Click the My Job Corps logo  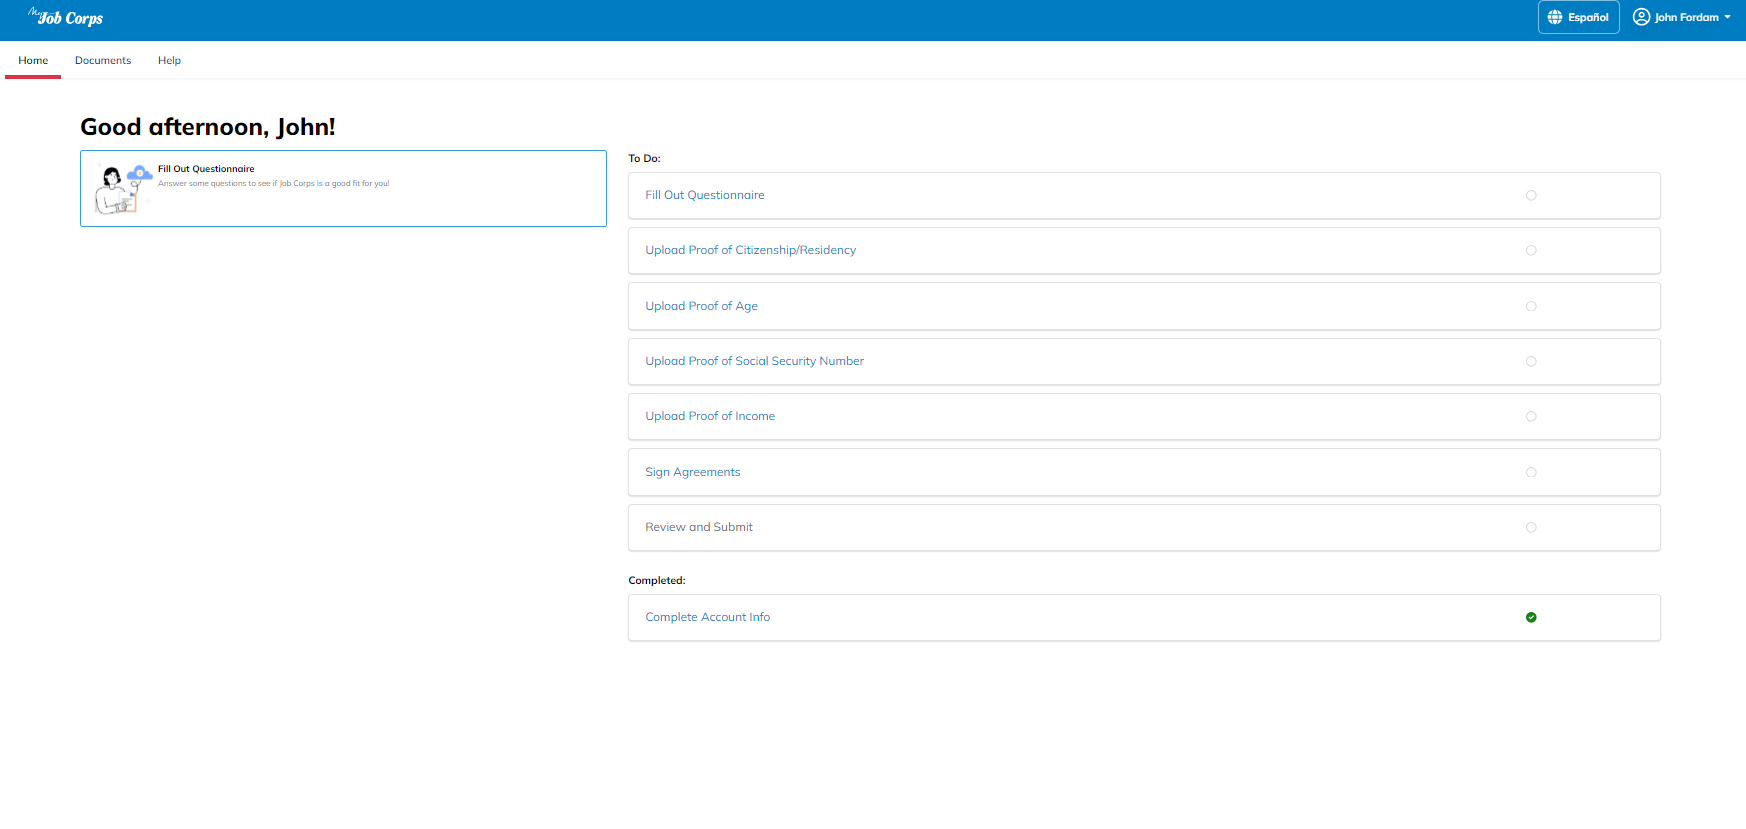(x=66, y=17)
